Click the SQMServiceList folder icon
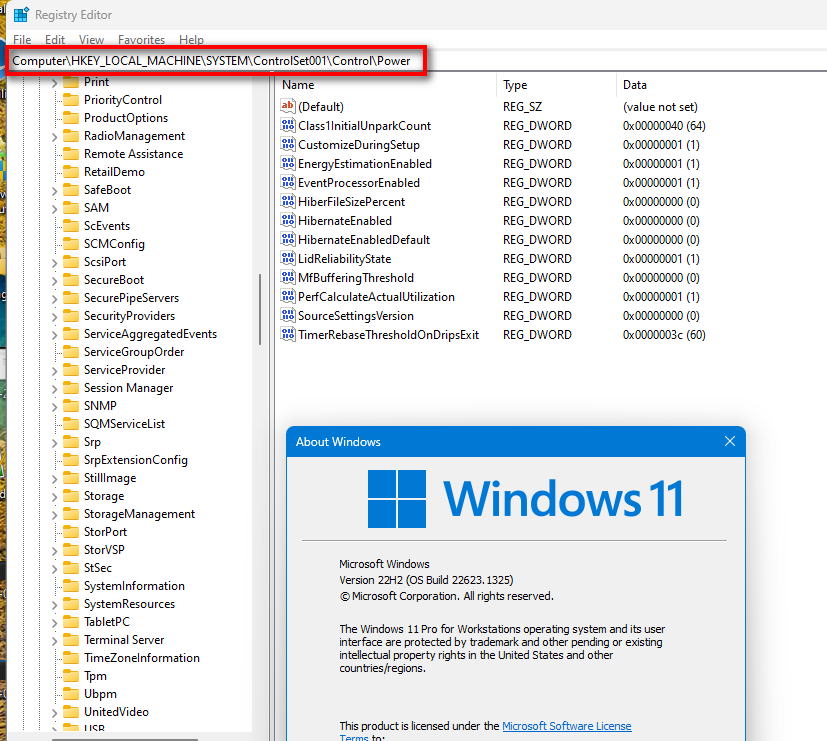 [x=71, y=424]
